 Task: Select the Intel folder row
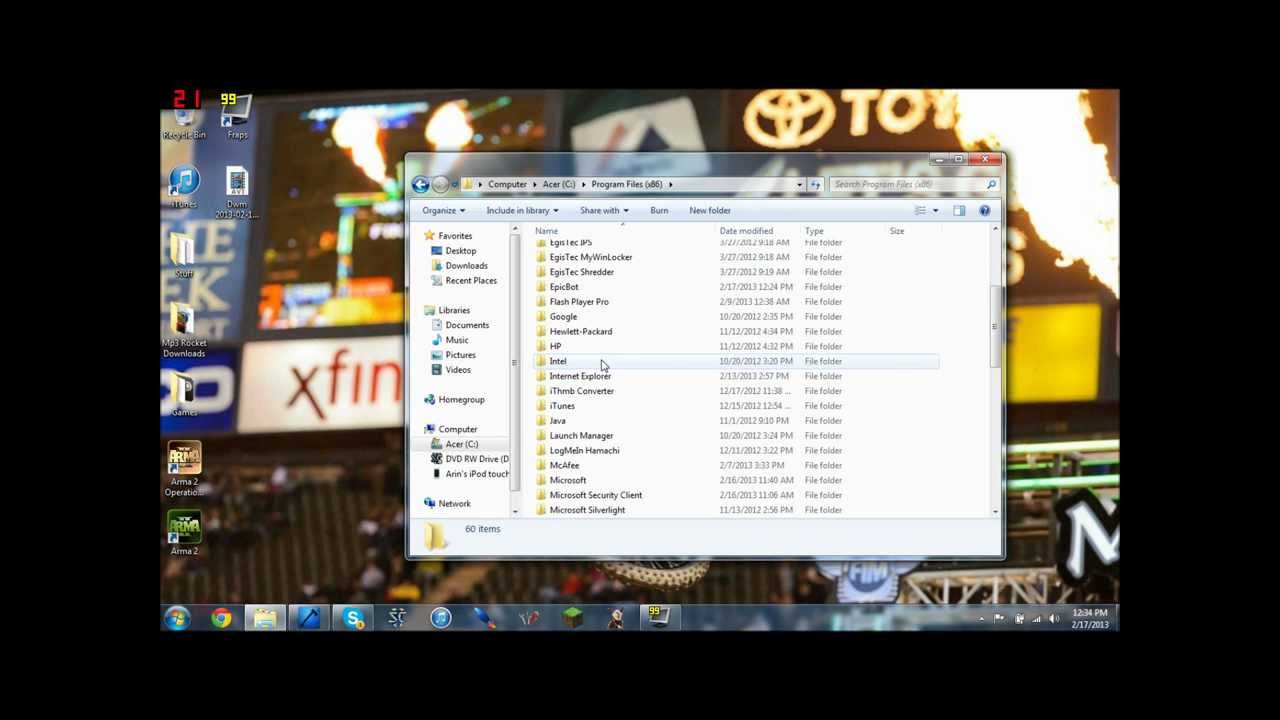tap(735, 361)
